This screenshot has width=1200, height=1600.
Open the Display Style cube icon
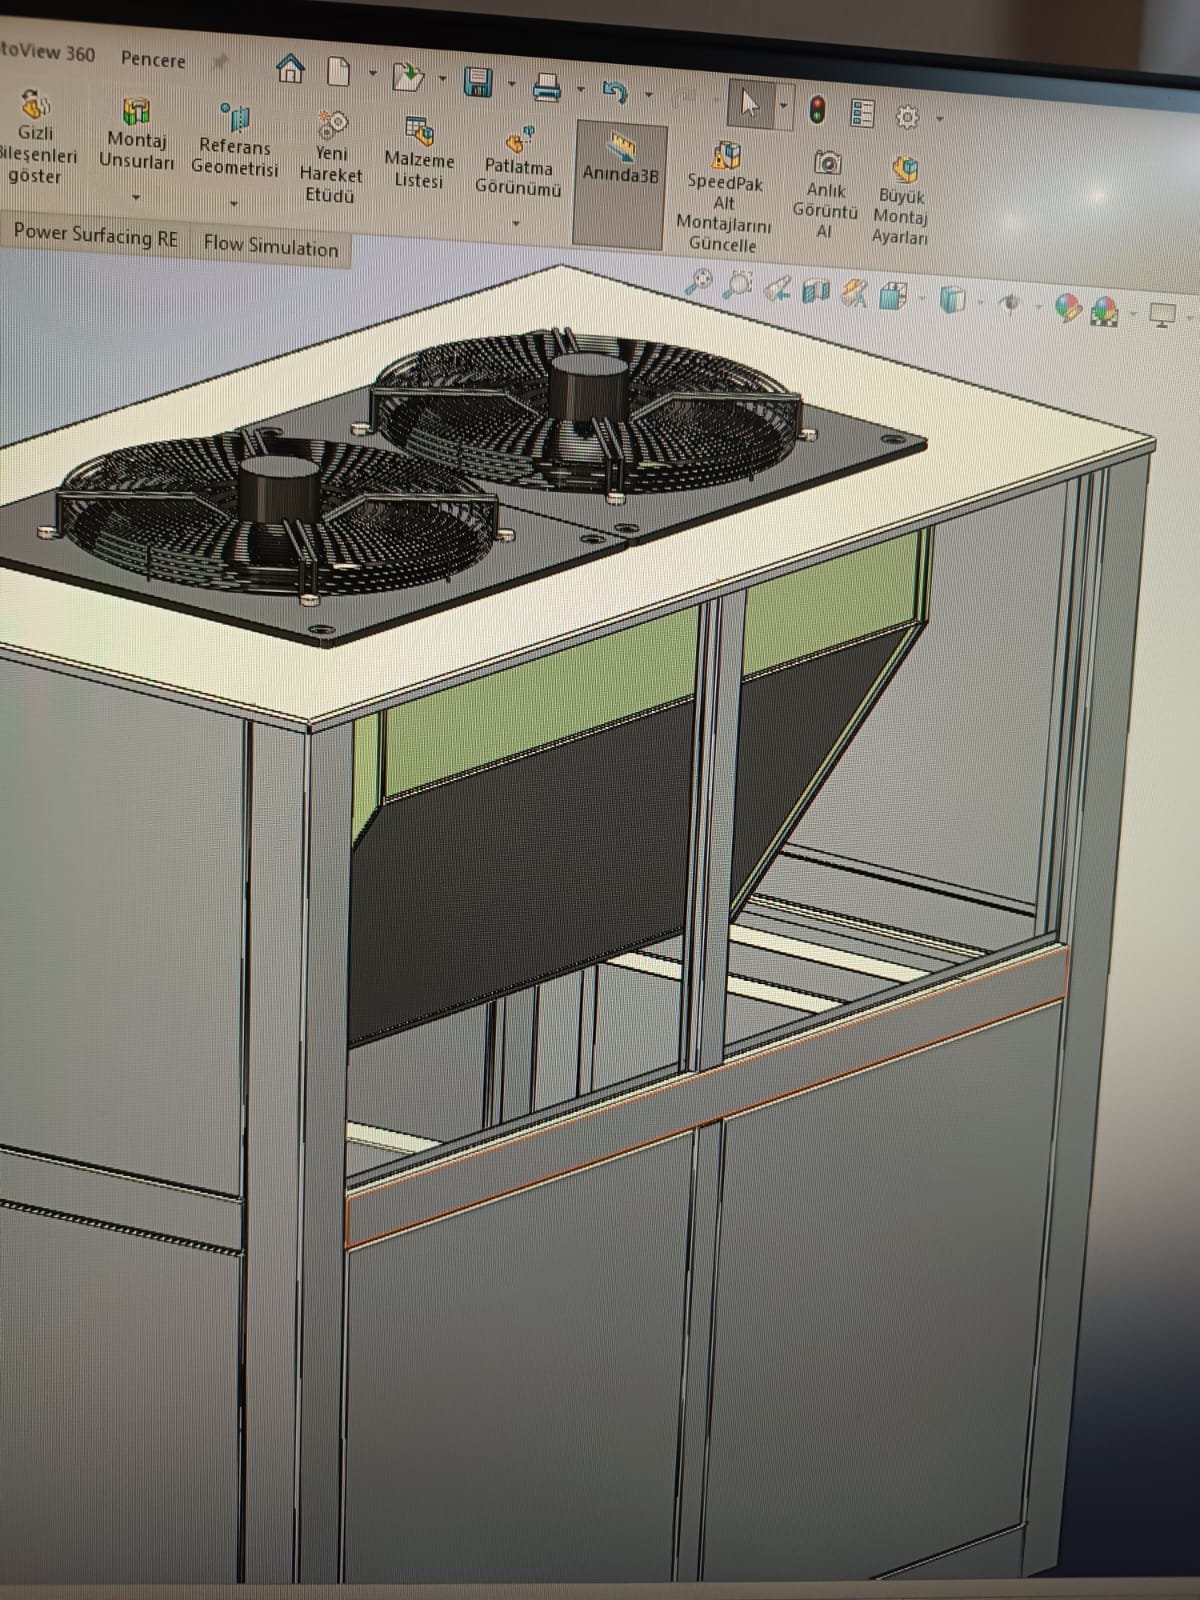coord(954,300)
